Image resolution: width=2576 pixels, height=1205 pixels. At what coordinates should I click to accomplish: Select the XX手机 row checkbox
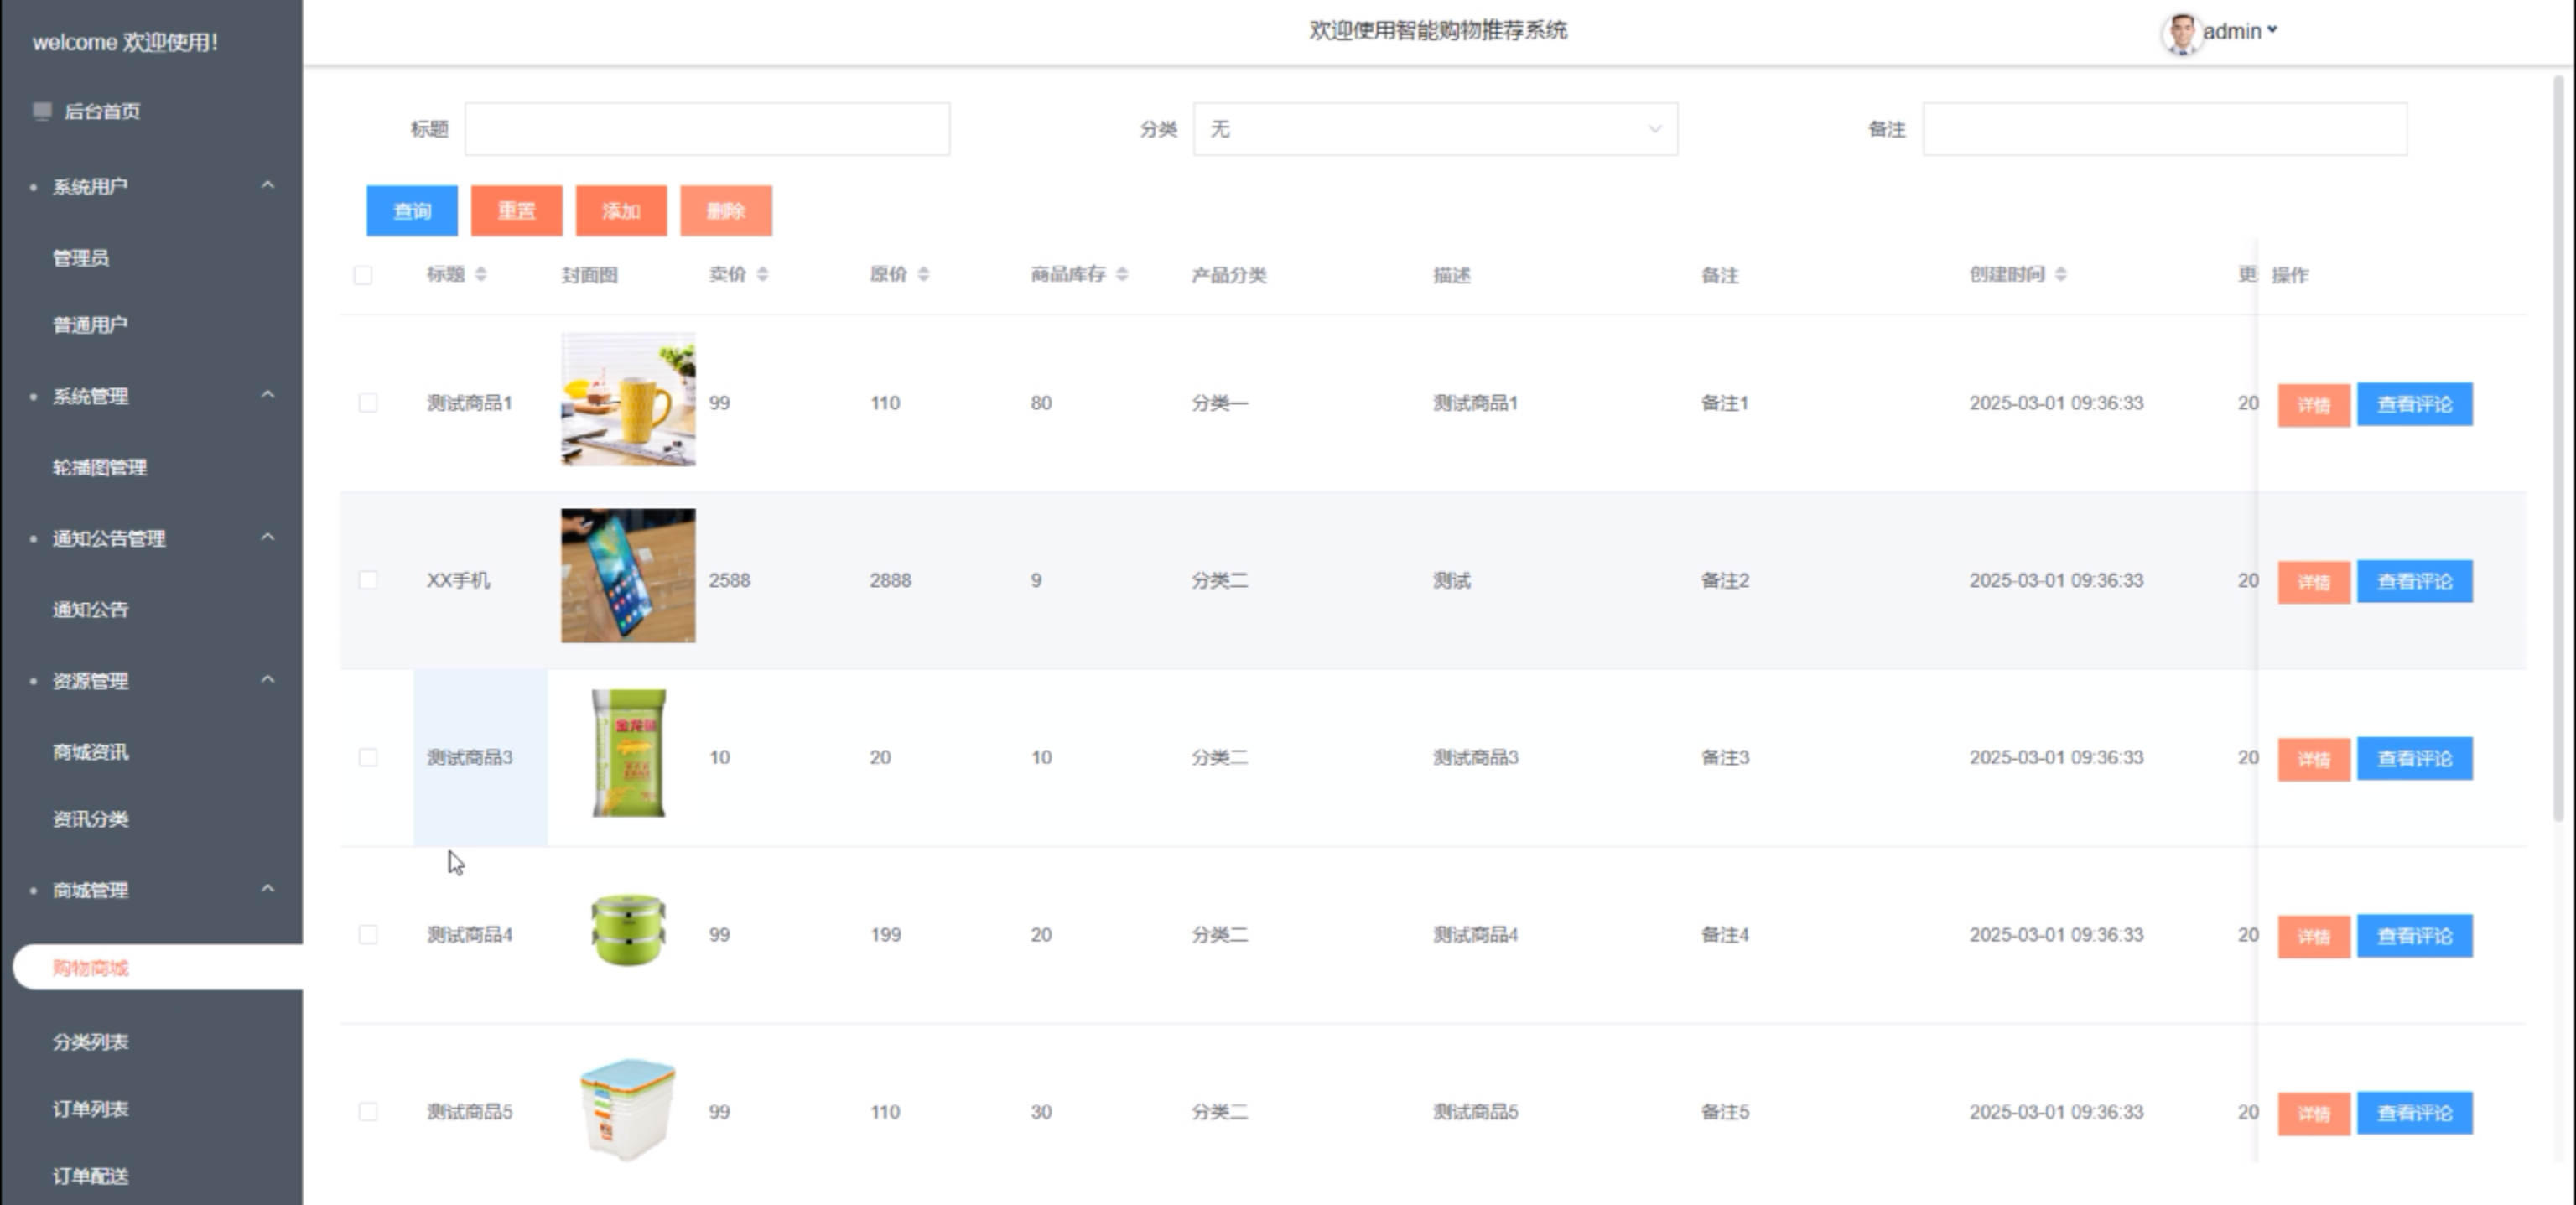368,580
